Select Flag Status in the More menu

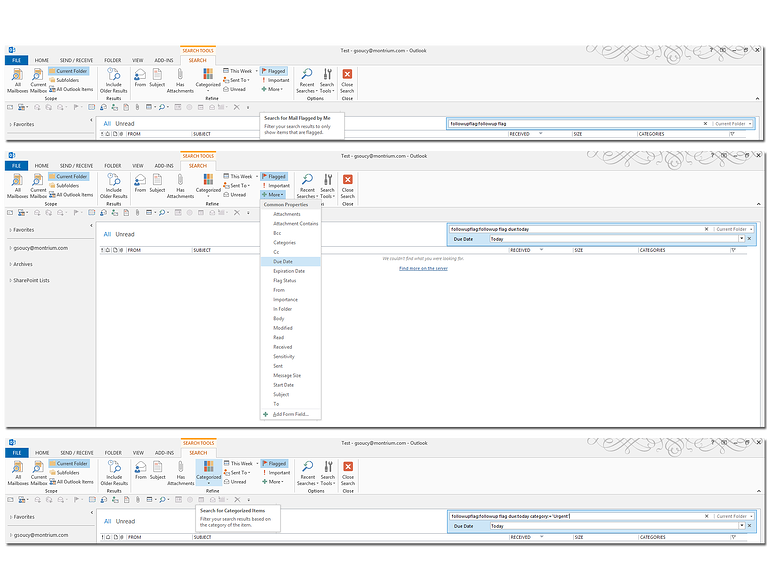[x=291, y=280]
